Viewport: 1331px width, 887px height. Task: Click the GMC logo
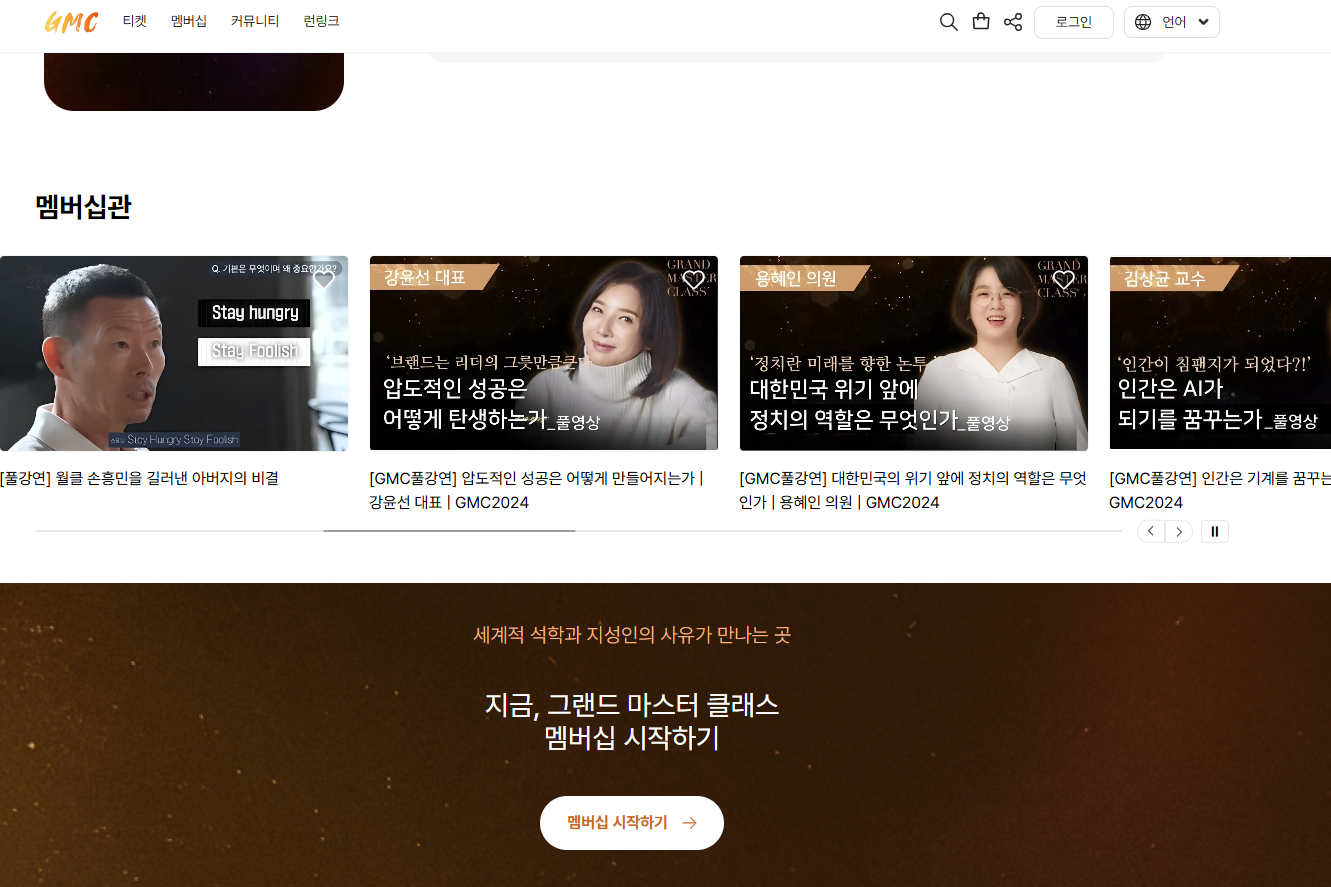(x=71, y=22)
